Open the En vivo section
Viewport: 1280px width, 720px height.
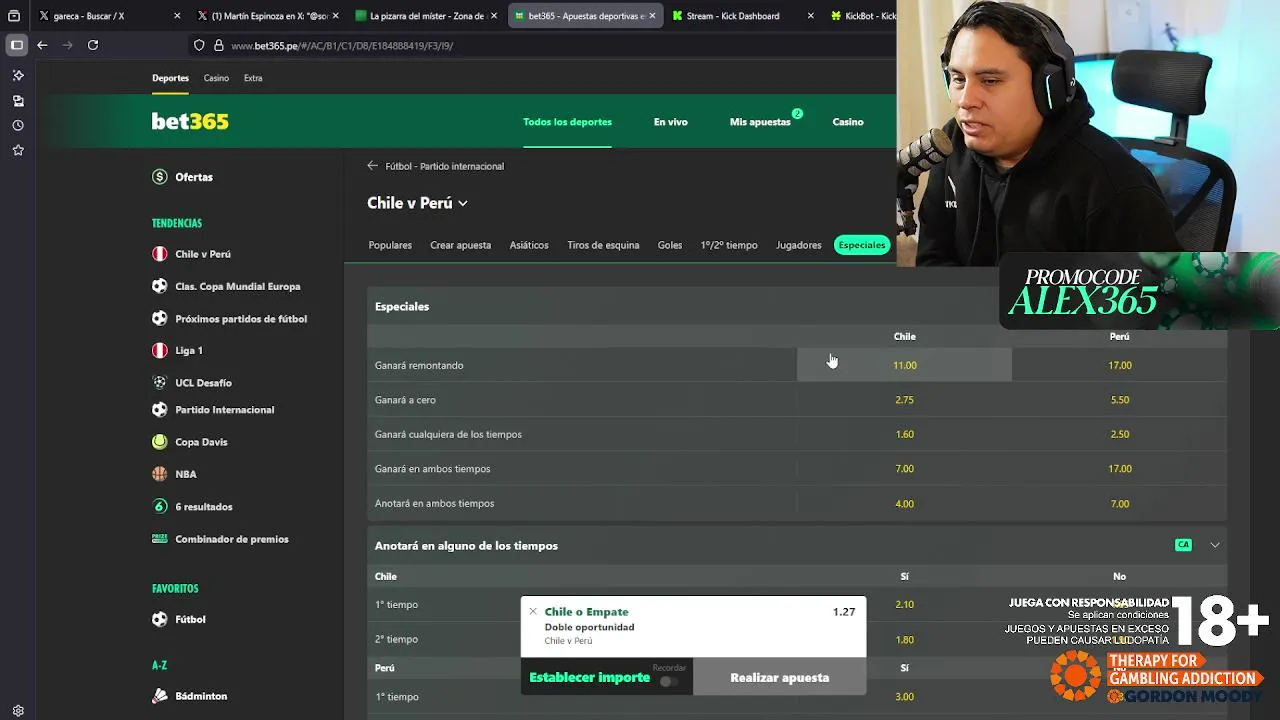(x=671, y=122)
